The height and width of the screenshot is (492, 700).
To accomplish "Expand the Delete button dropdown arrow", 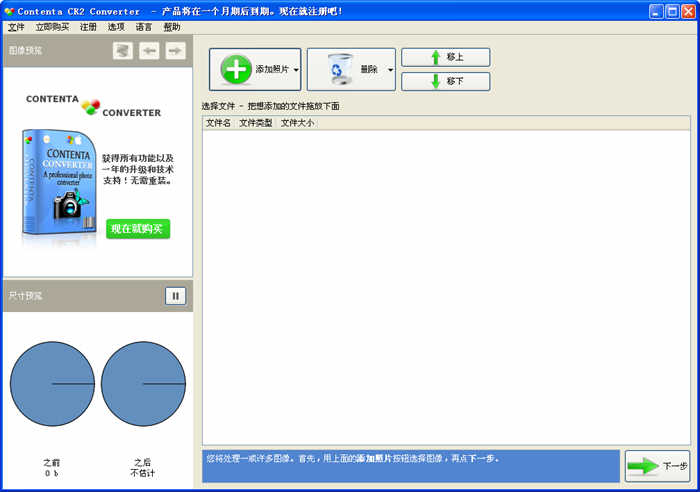I will click(x=390, y=70).
